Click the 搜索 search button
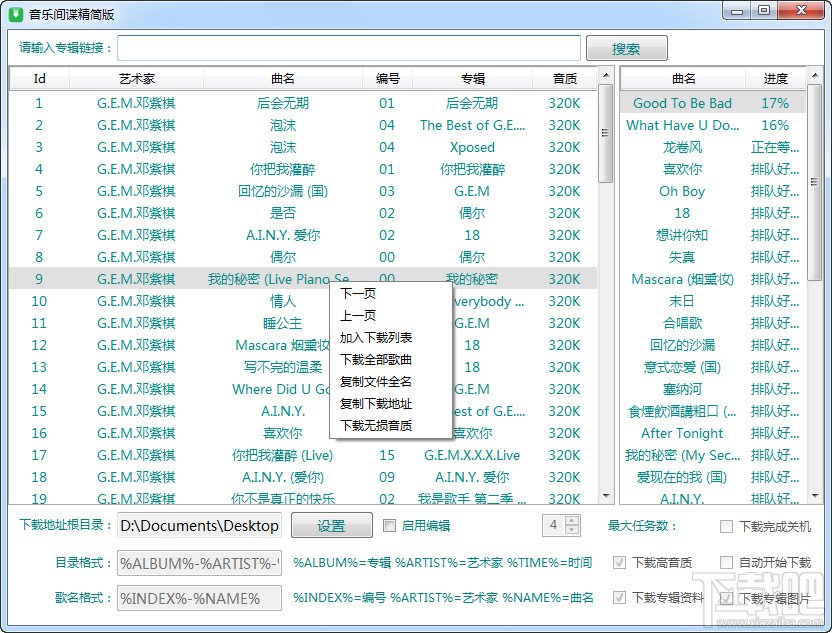This screenshot has width=832, height=633. tap(627, 49)
